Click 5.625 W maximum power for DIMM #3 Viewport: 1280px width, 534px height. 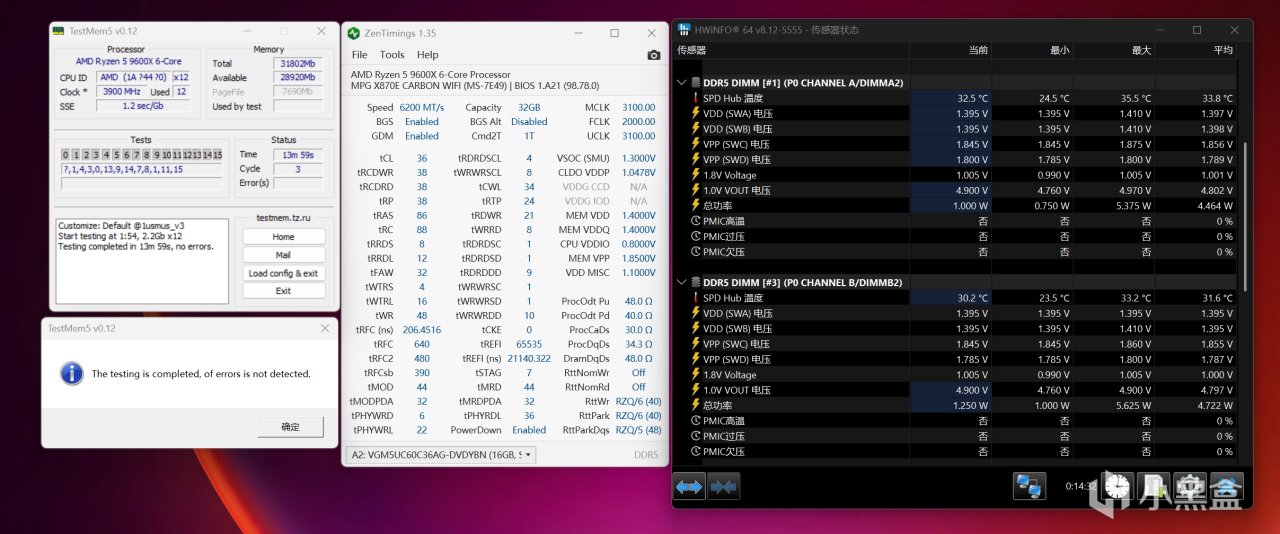pyautogui.click(x=1133, y=405)
